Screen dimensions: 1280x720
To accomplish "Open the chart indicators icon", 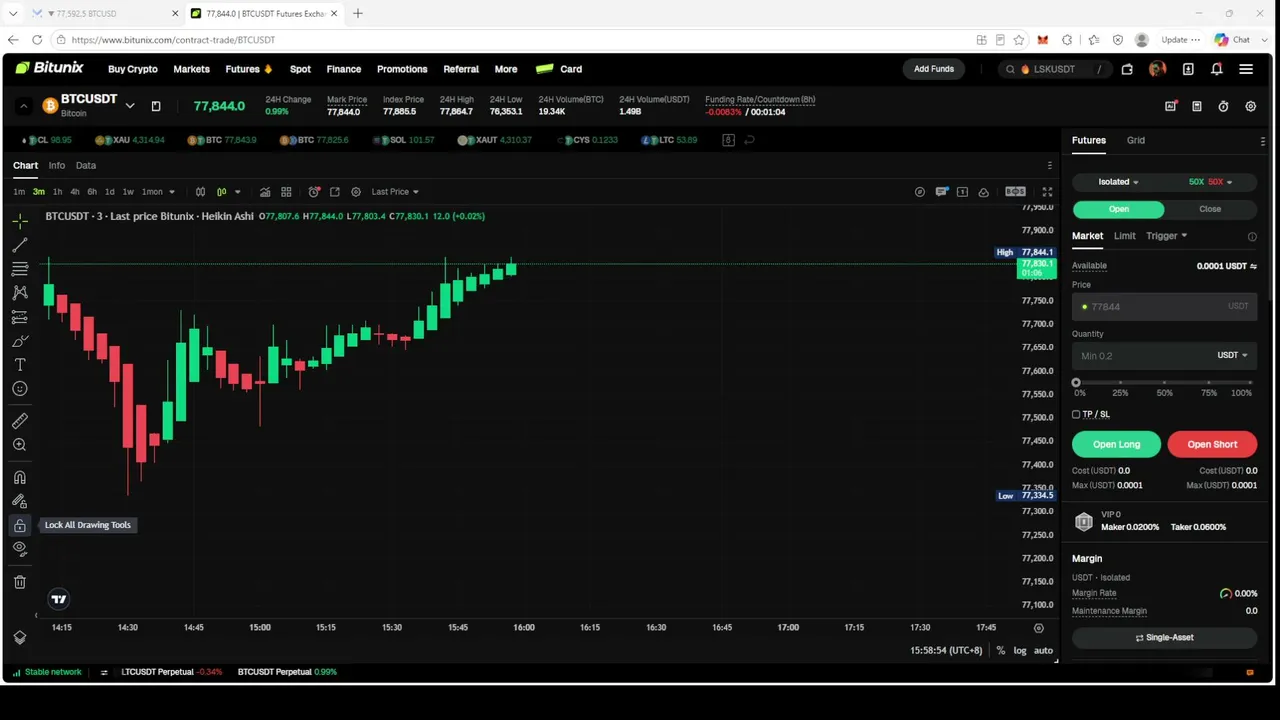I will tap(265, 192).
